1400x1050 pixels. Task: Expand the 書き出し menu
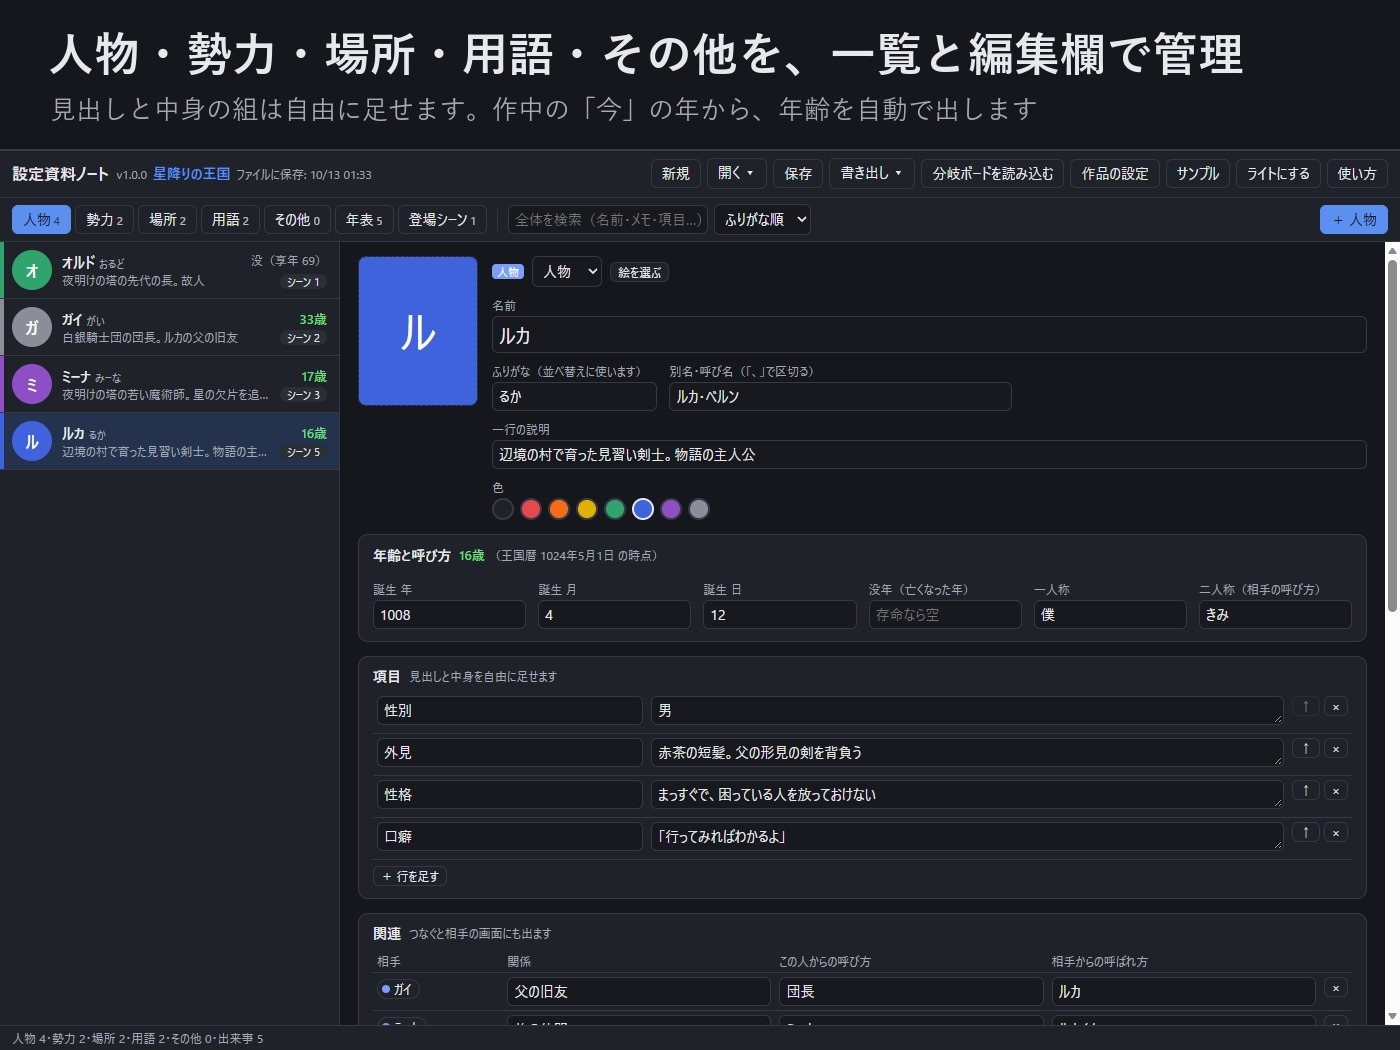click(x=871, y=174)
